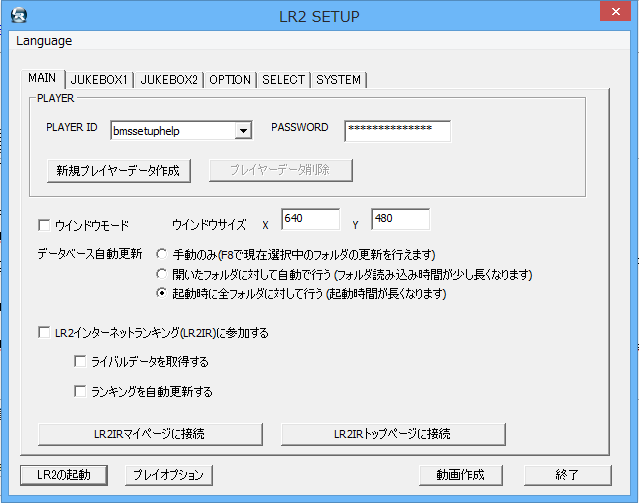Check ランキングを自動更新する option
Screen dimensions: 639x503
80,391
